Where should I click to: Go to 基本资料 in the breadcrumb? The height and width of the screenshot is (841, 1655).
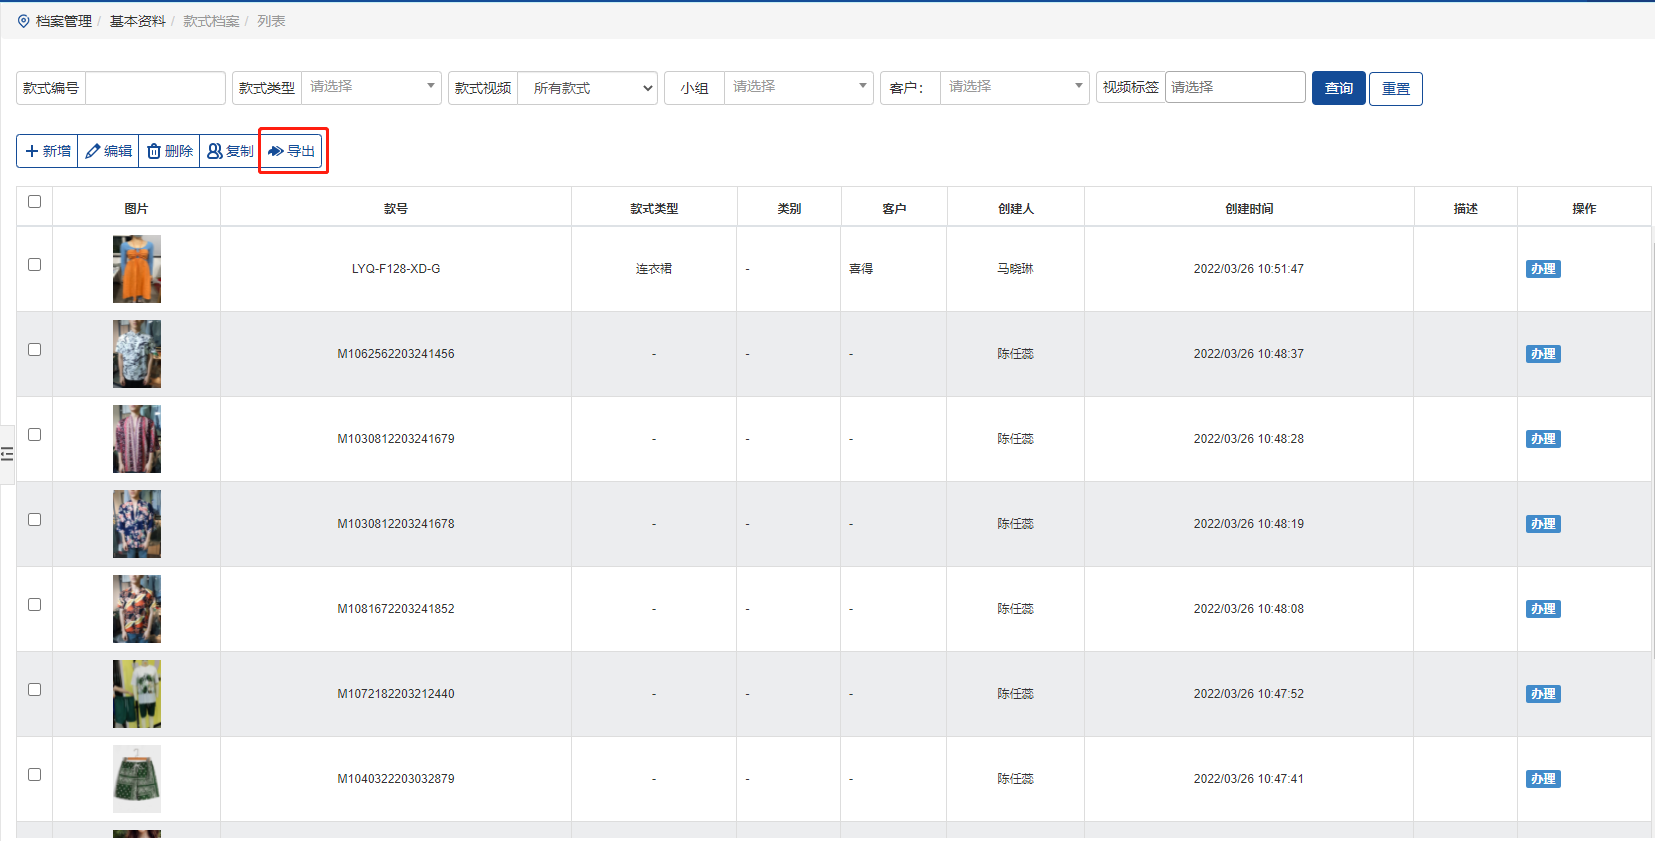[137, 21]
